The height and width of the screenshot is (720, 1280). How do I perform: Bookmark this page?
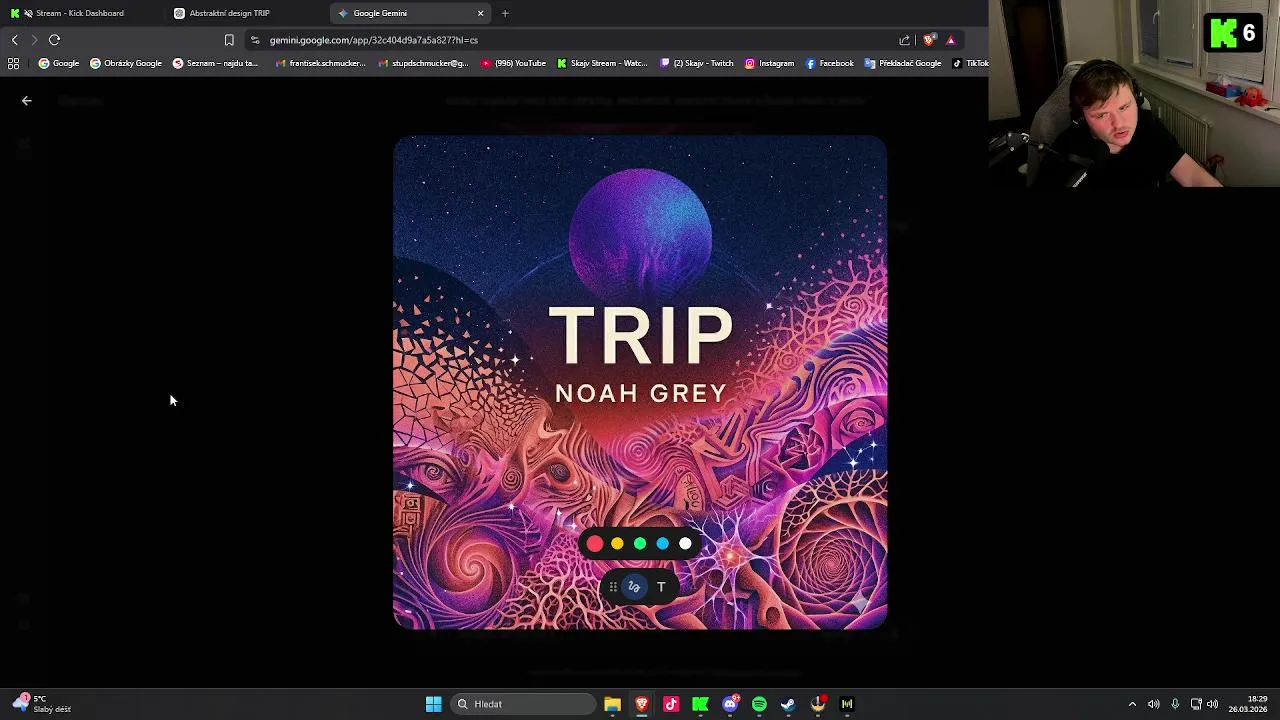pyautogui.click(x=229, y=40)
